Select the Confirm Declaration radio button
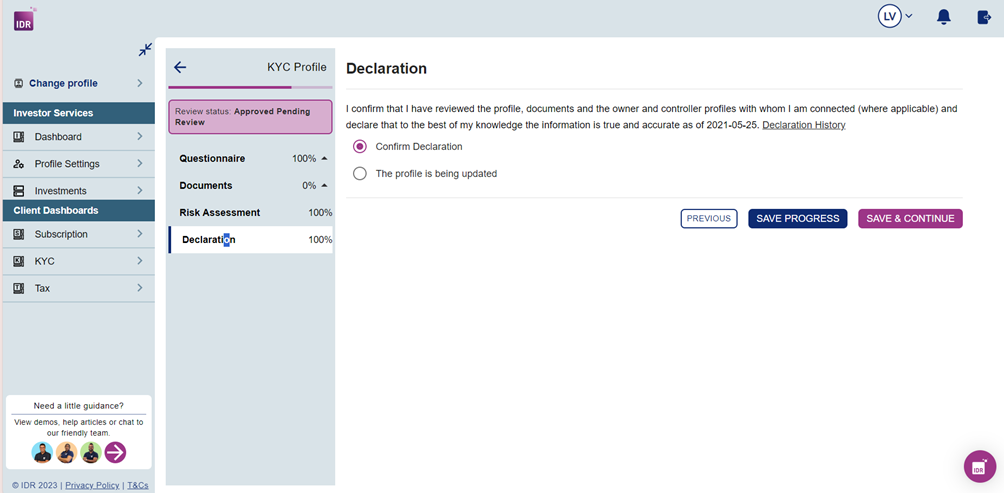Screen dimensions: 1004x493 (x=360, y=147)
